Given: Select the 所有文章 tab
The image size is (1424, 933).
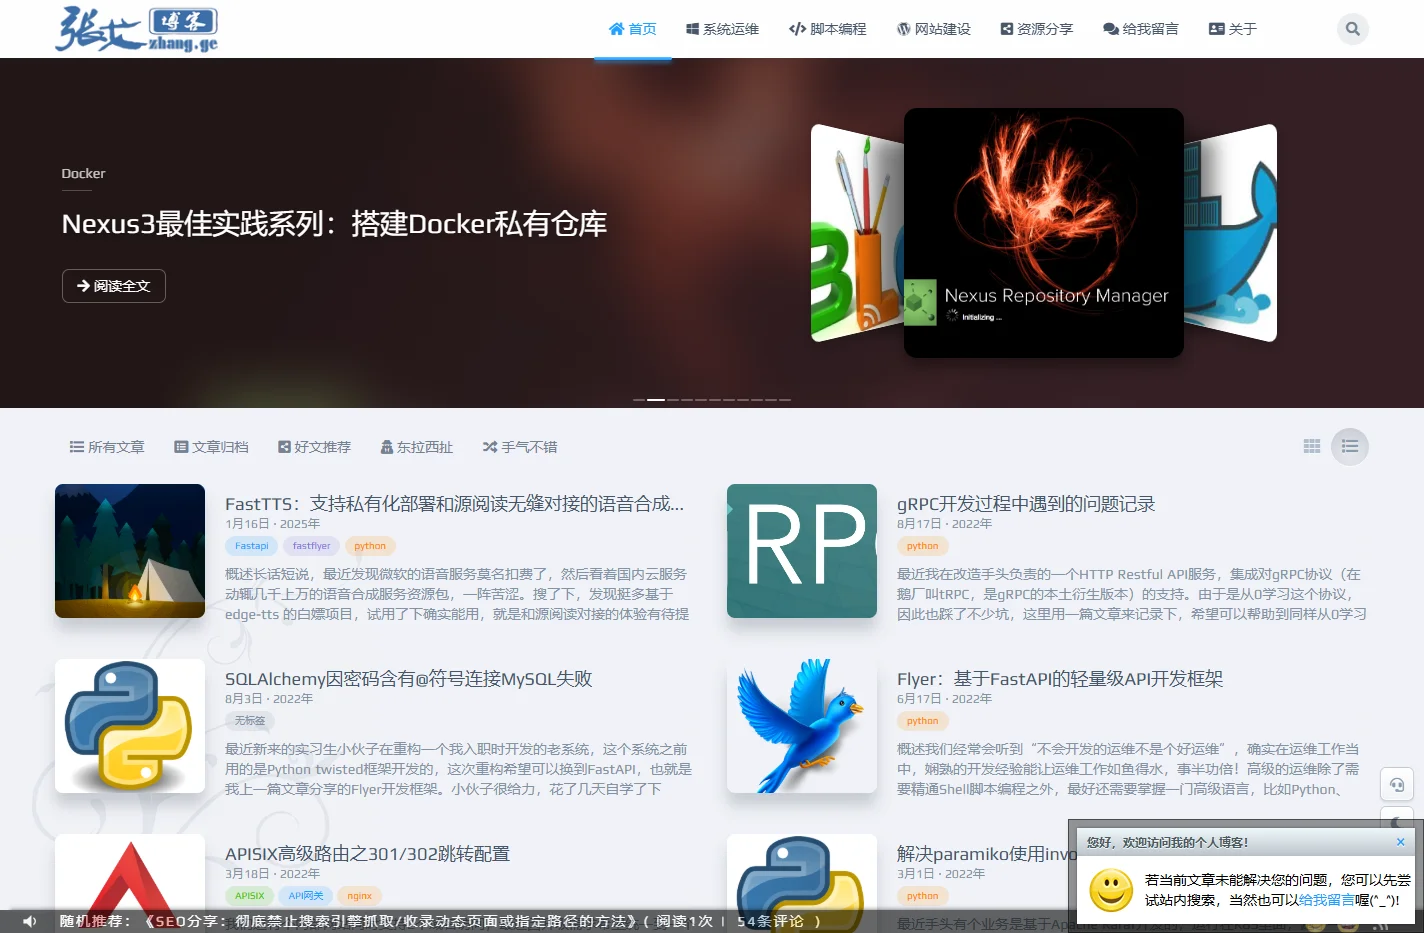Looking at the screenshot, I should pos(107,447).
